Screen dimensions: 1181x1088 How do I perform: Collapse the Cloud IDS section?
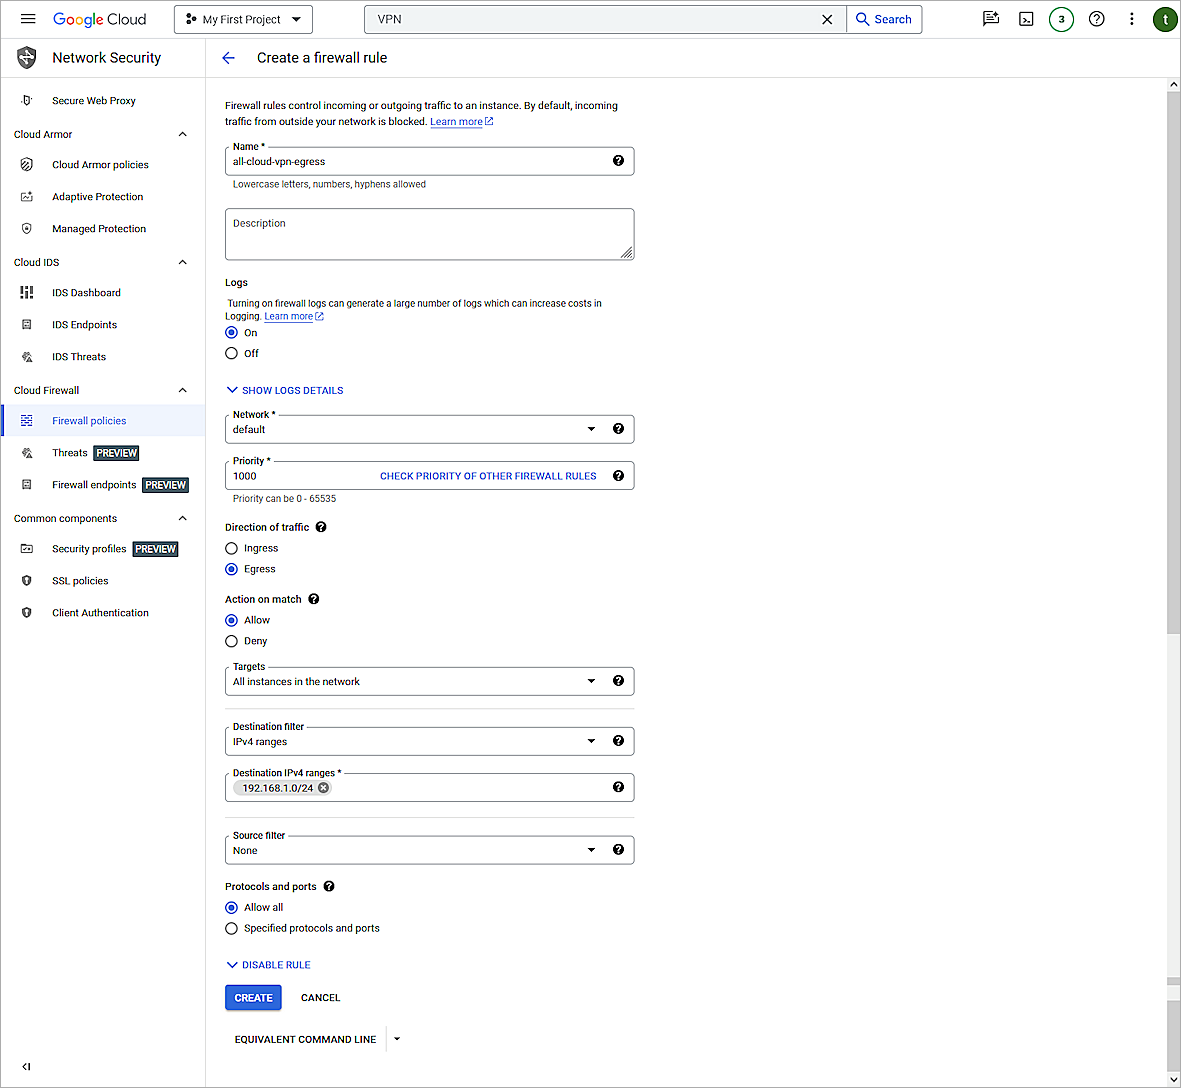tap(182, 262)
